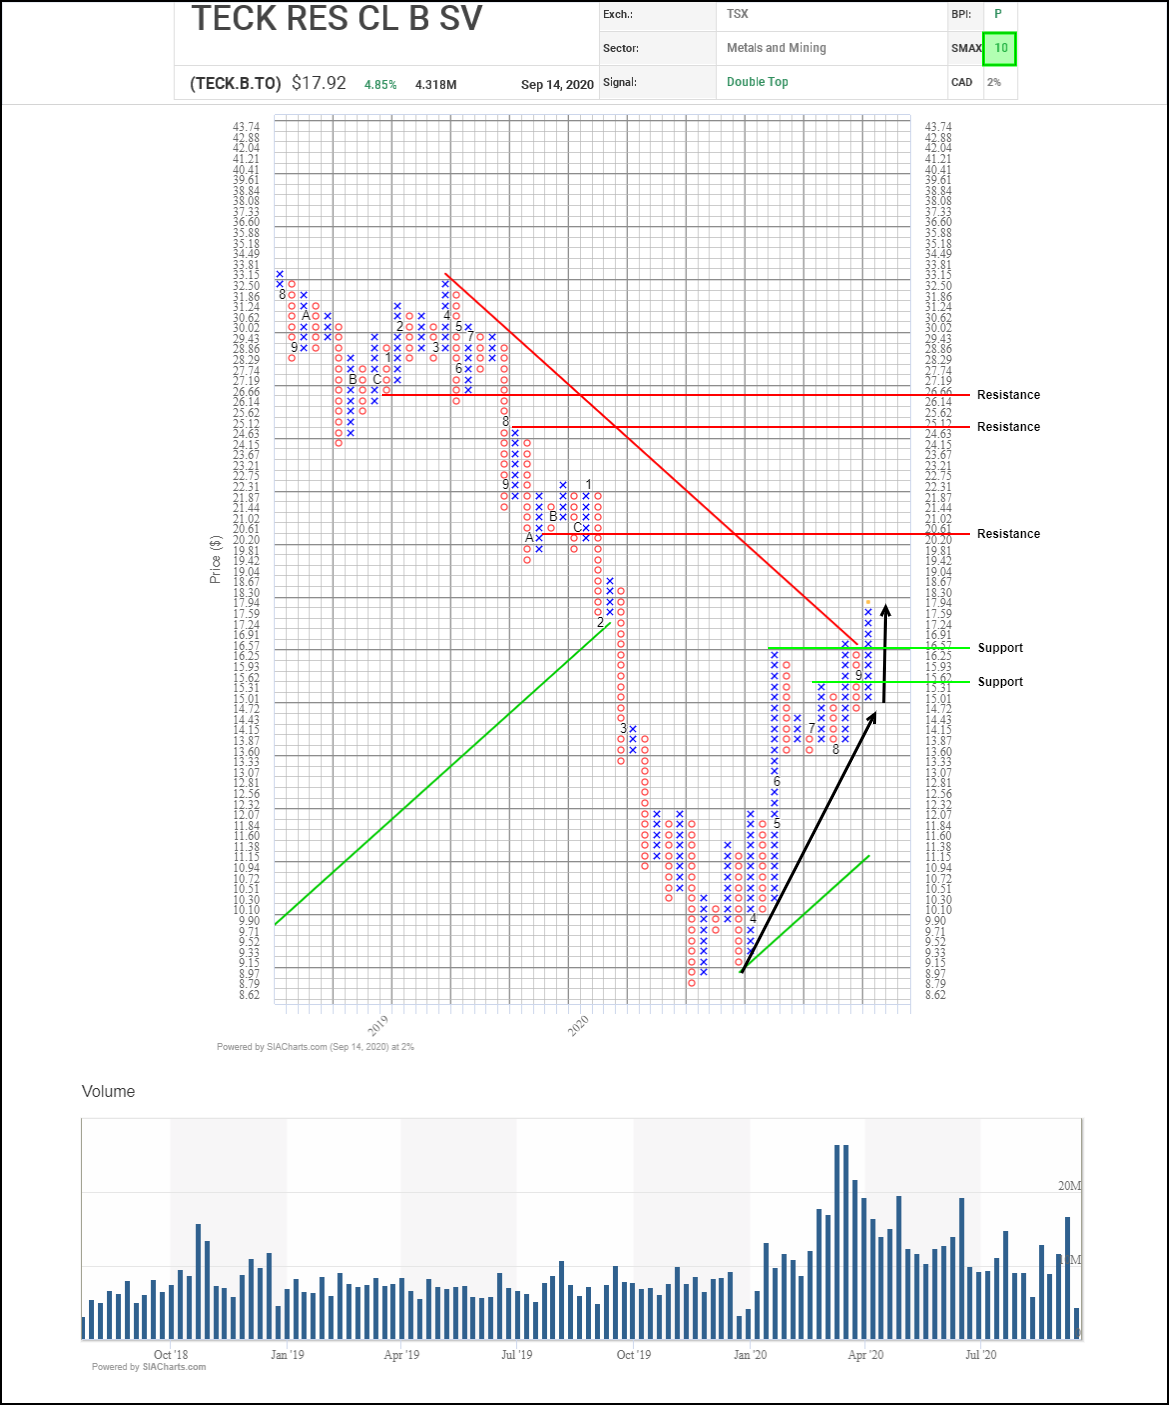Click the lower Support label
The image size is (1169, 1405).
pos(1000,682)
